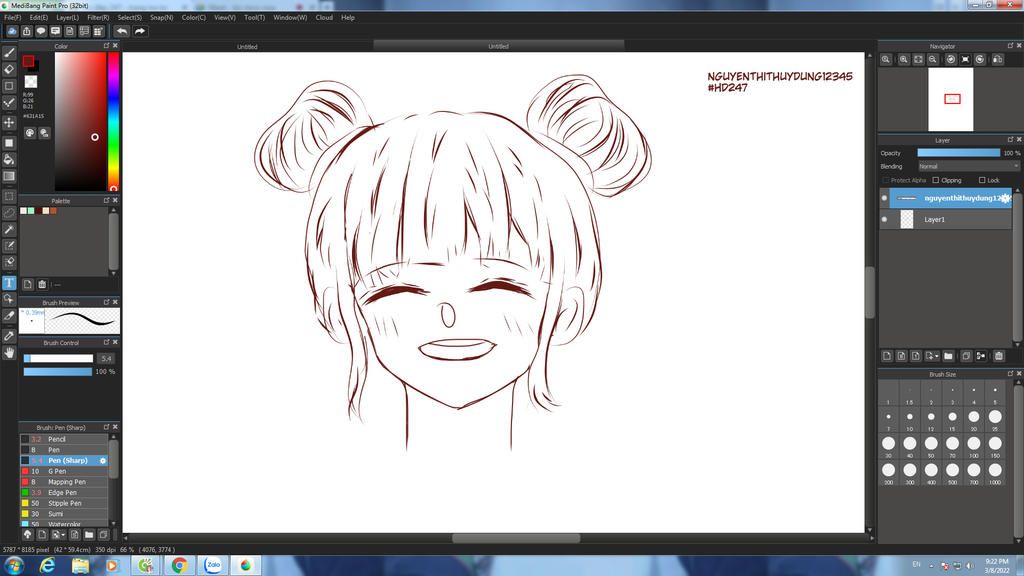Screen dimensions: 1024x576
Task: Click the Delete Layer trash icon
Action: (999, 356)
